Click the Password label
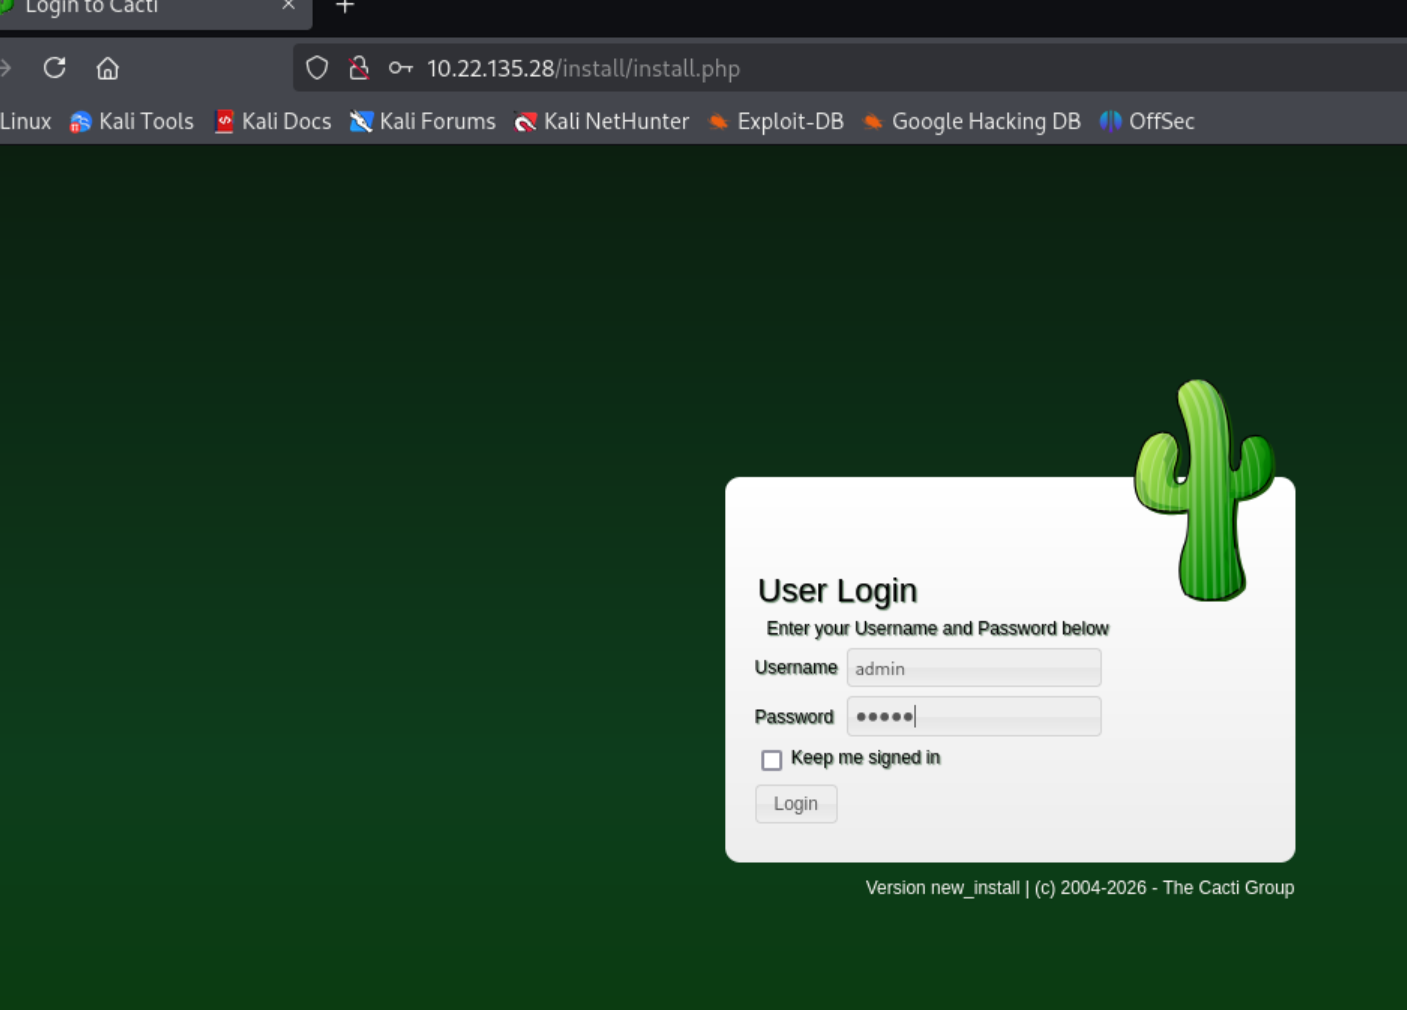 tap(794, 717)
